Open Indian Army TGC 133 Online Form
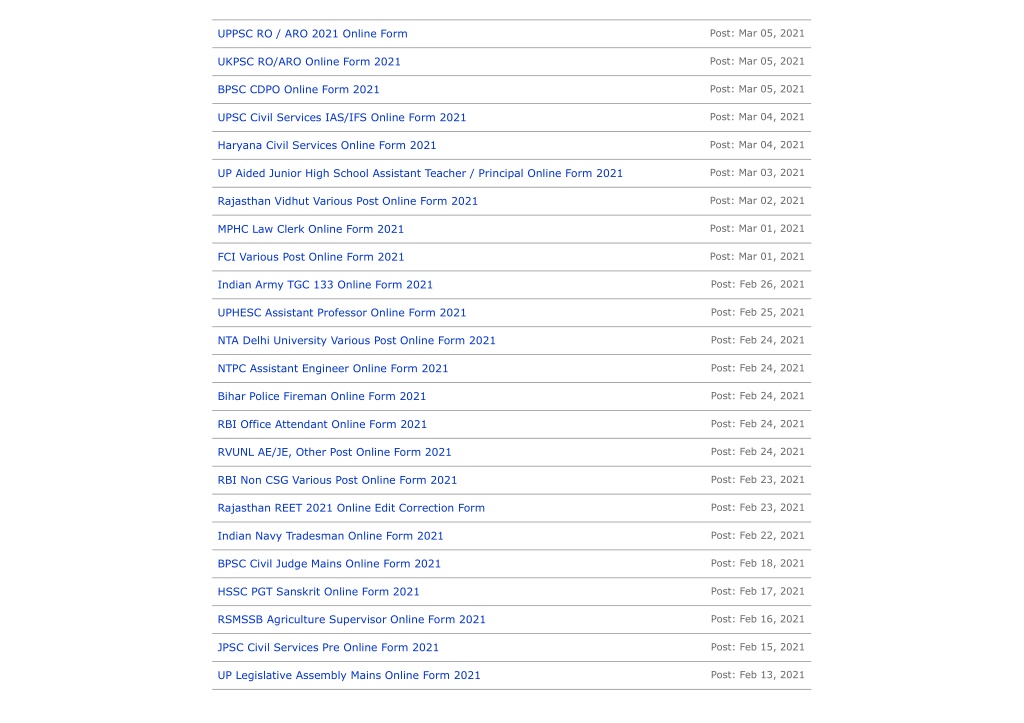1024x723 pixels. (325, 285)
